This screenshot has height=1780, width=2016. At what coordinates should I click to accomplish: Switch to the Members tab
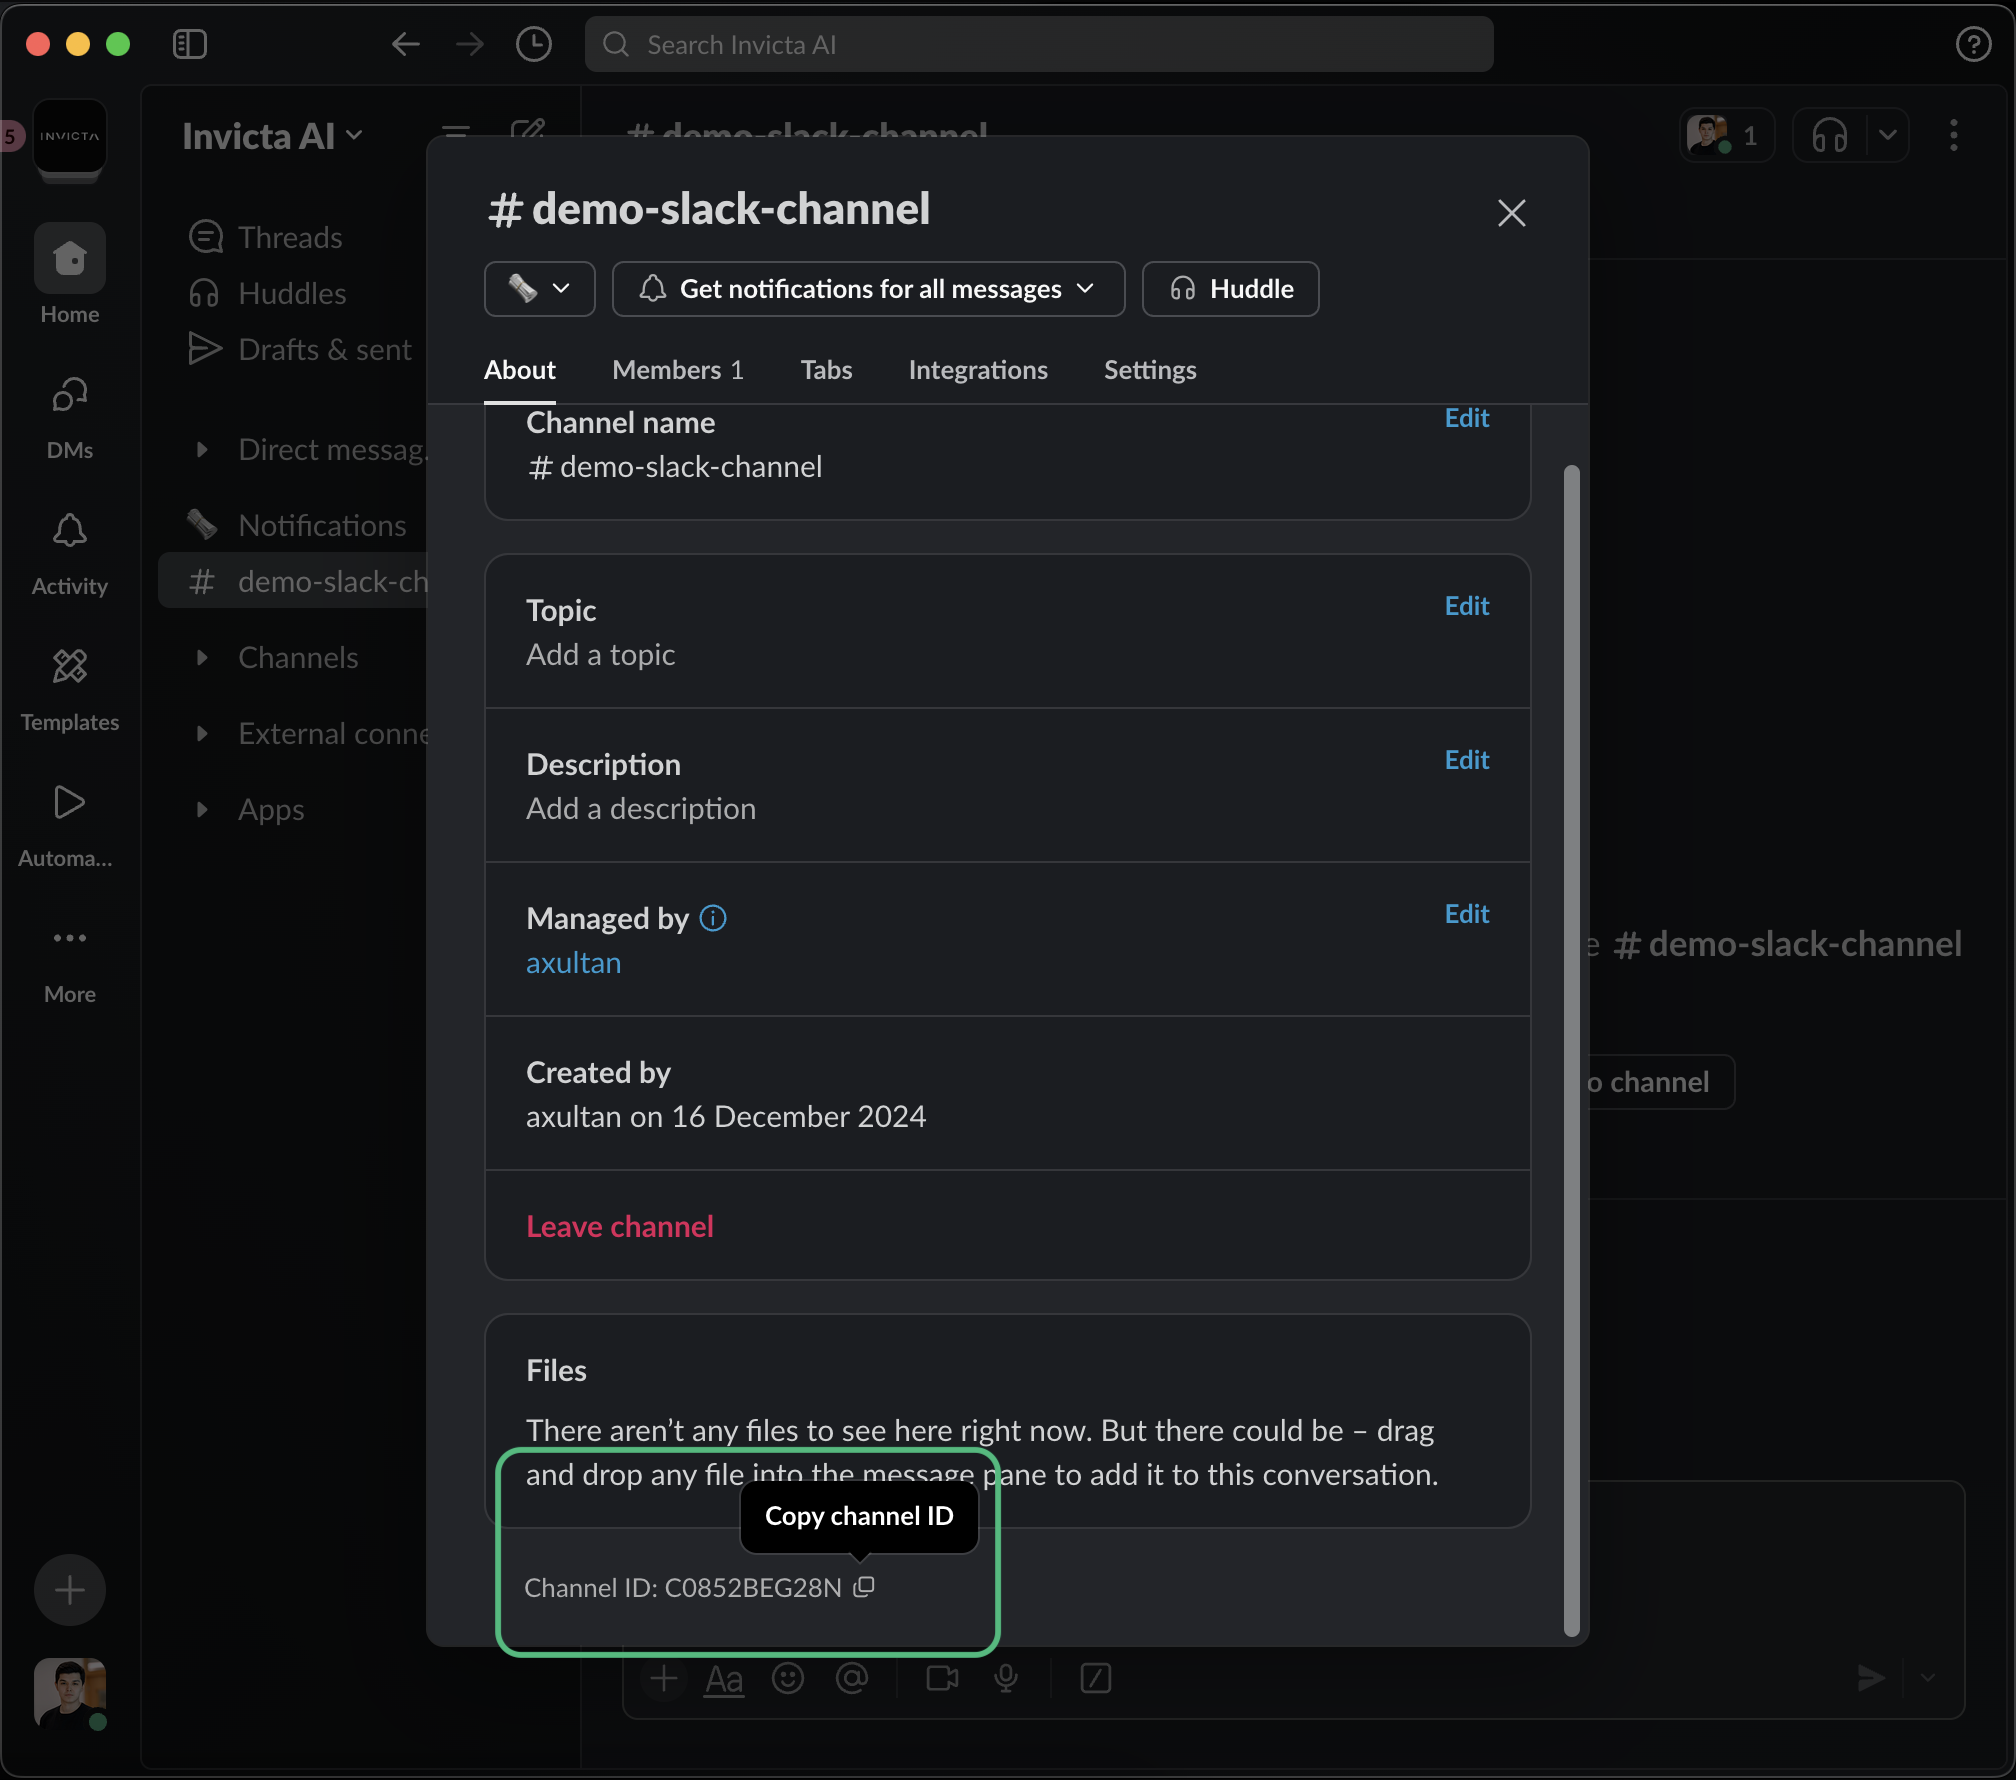(x=677, y=369)
